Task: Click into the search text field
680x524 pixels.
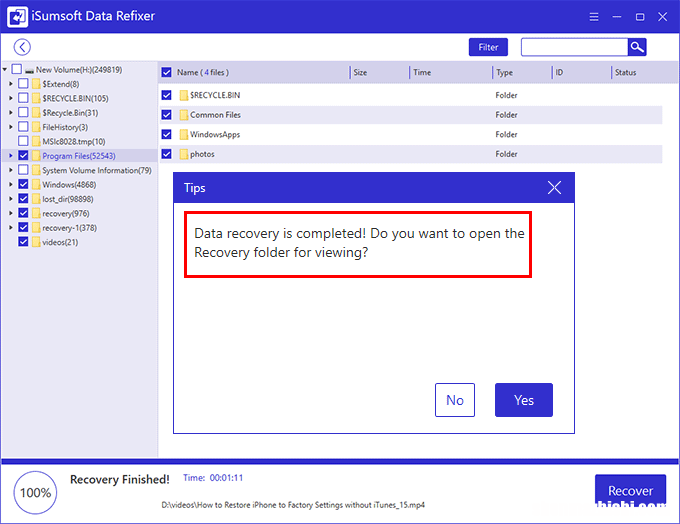Action: tap(574, 47)
